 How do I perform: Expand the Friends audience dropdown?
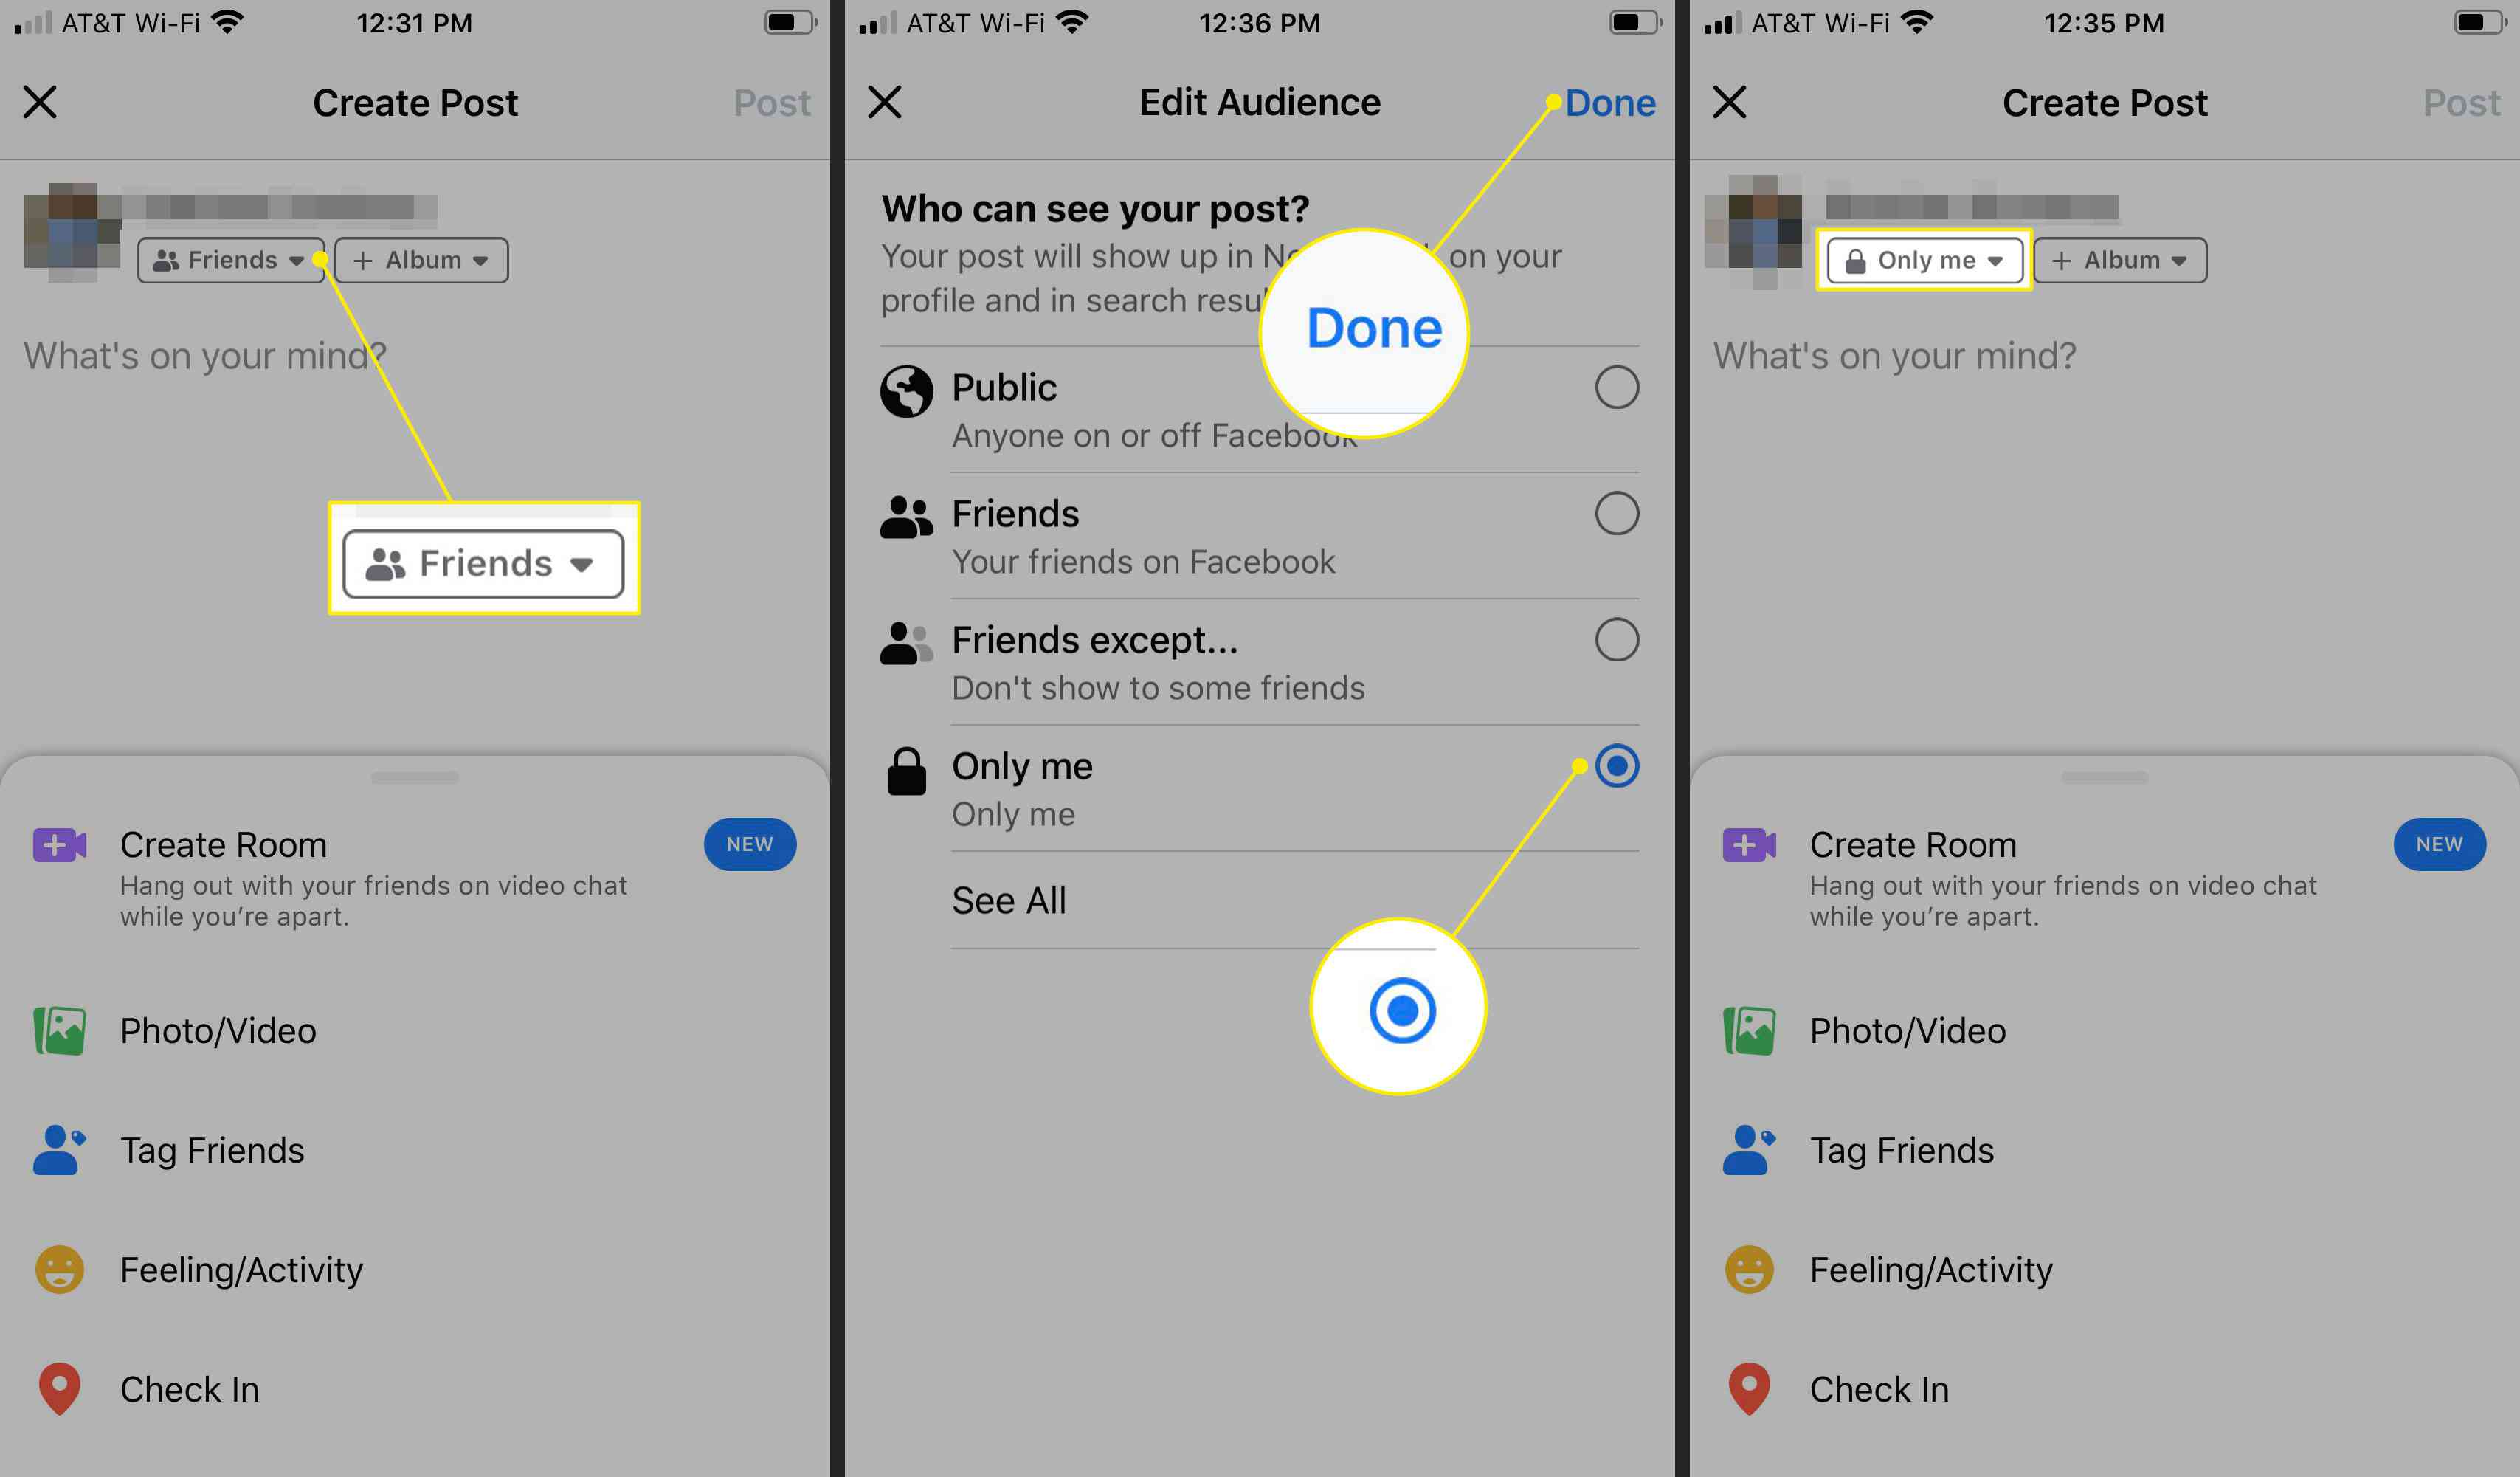coord(229,258)
